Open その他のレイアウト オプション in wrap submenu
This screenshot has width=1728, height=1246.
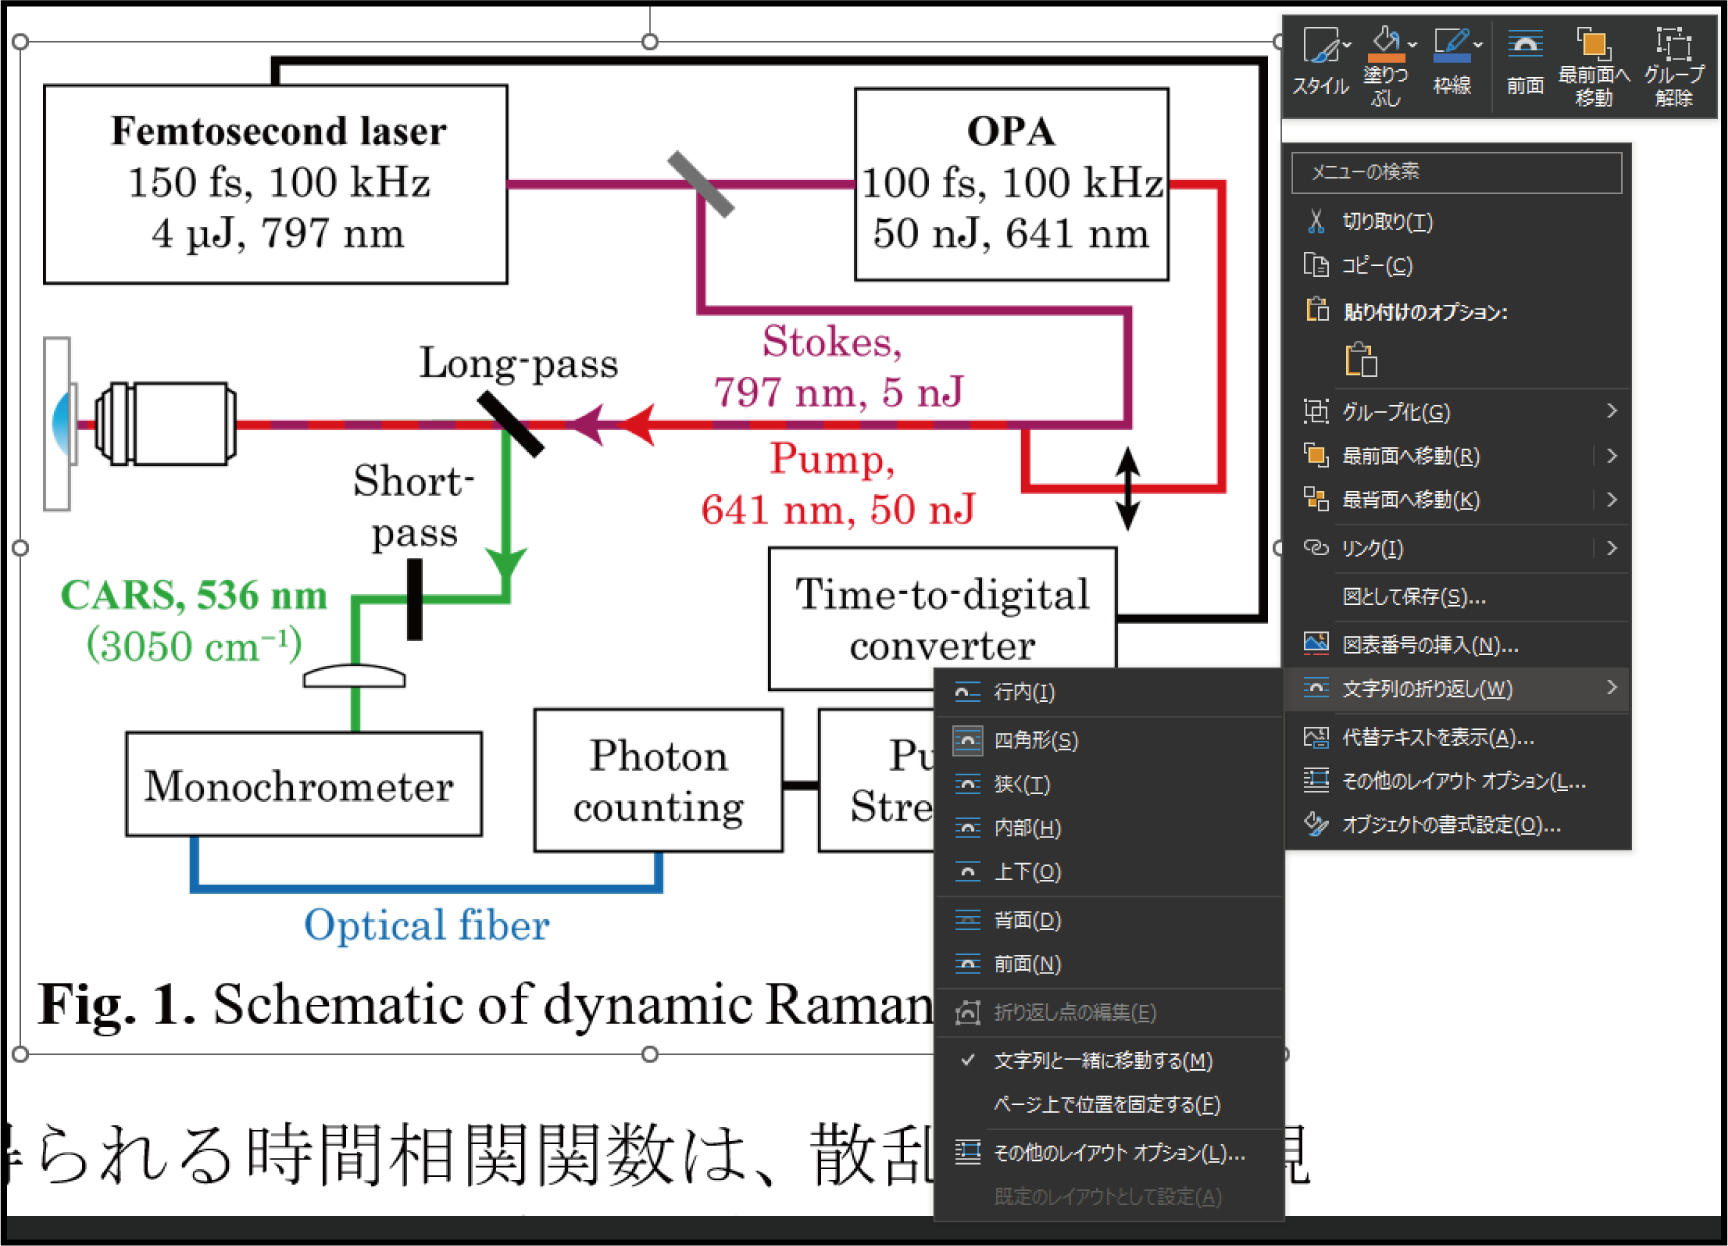[x=1118, y=1153]
